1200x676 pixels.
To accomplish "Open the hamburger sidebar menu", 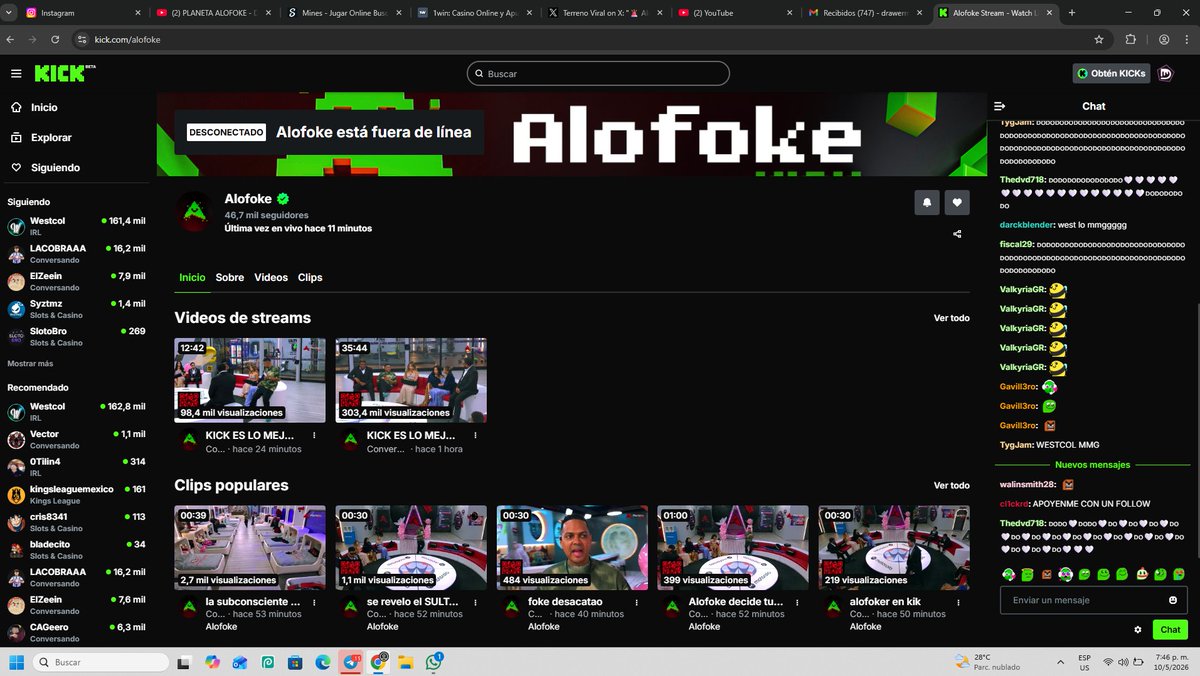I will [x=16, y=73].
